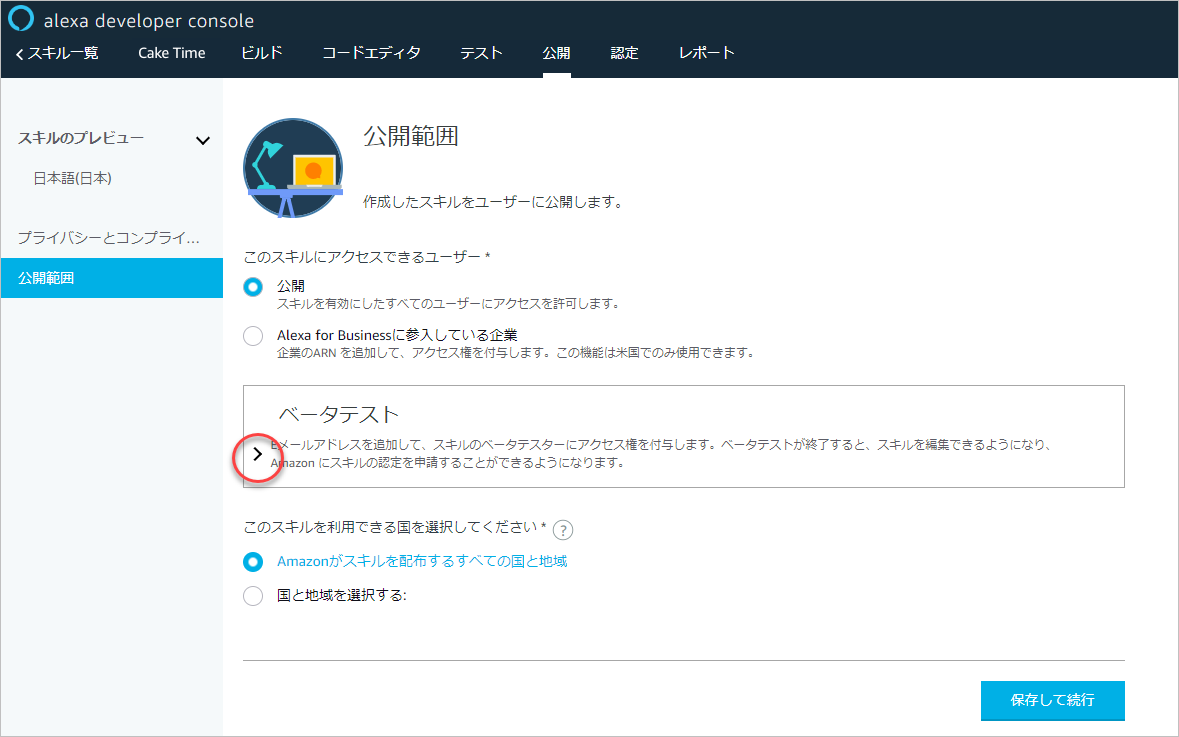This screenshot has height=737, width=1179.
Task: Open the 認定 tab
Action: 624,53
